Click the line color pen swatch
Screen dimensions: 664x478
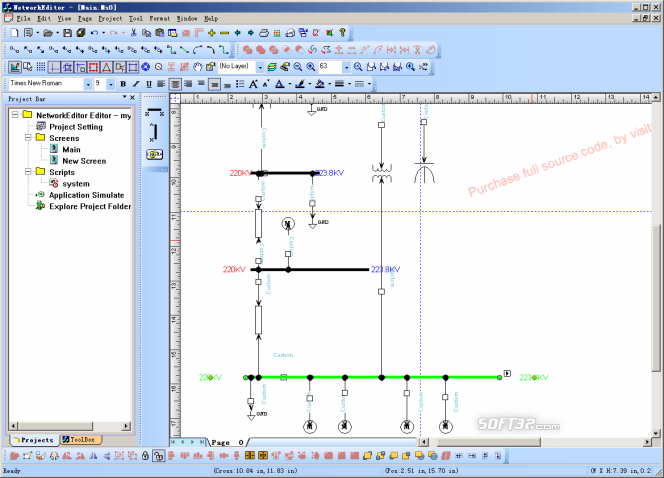point(300,84)
